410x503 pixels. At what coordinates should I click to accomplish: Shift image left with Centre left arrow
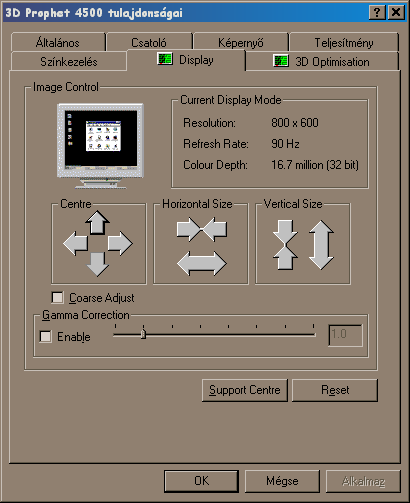tap(76, 244)
